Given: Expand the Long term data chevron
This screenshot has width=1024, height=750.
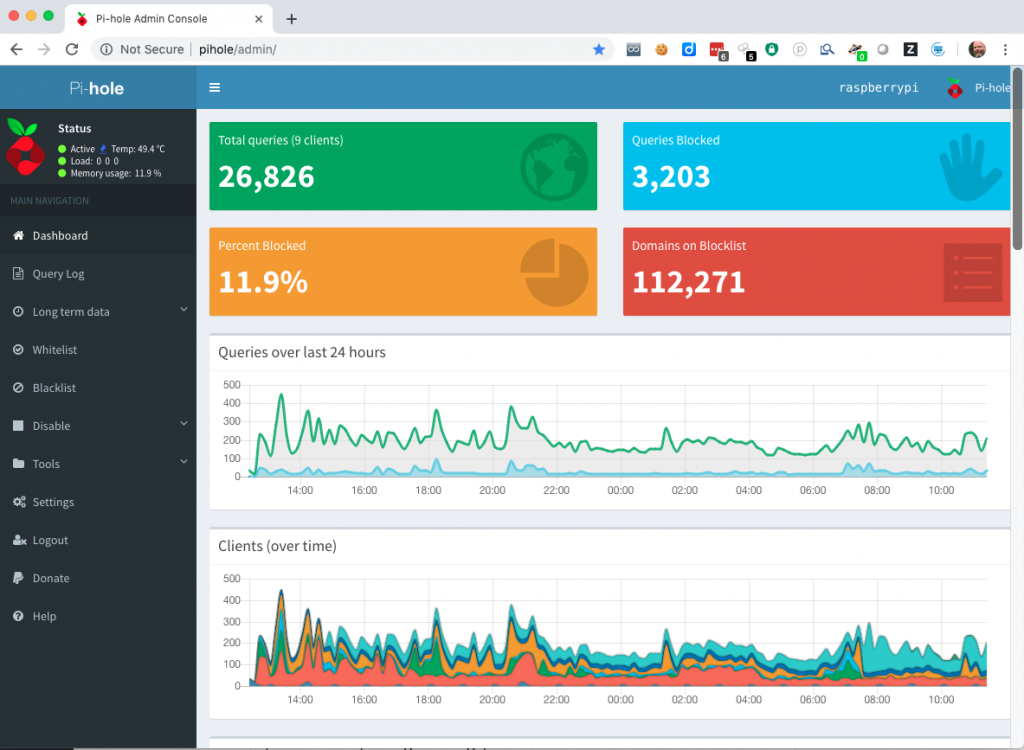Looking at the screenshot, I should tap(184, 309).
